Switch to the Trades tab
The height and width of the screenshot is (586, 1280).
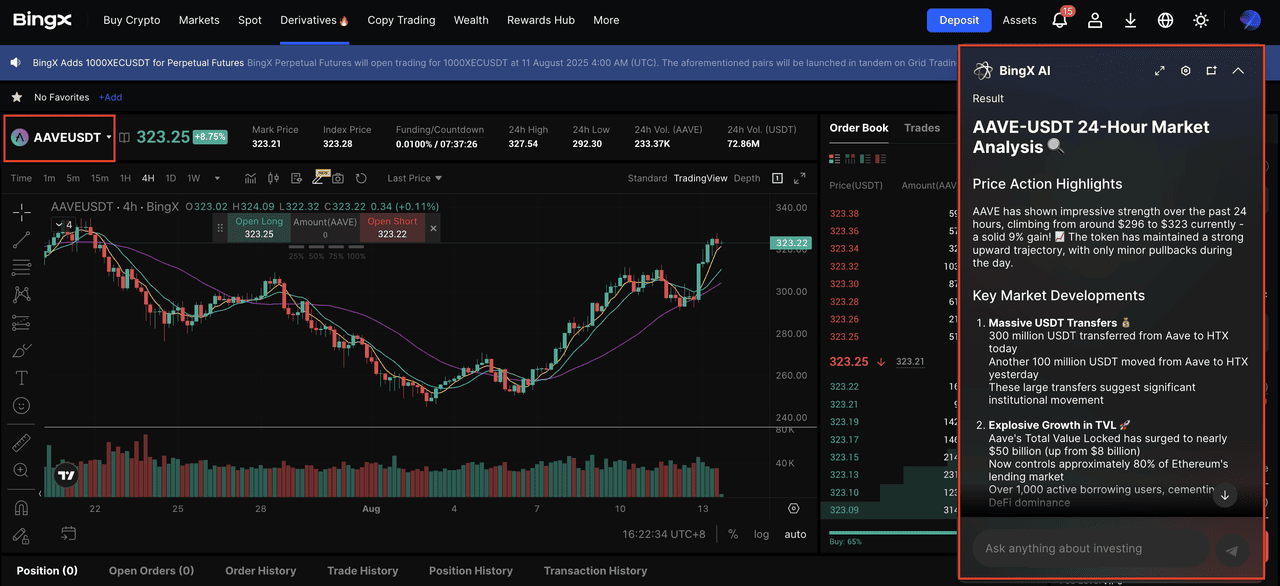[x=922, y=128]
